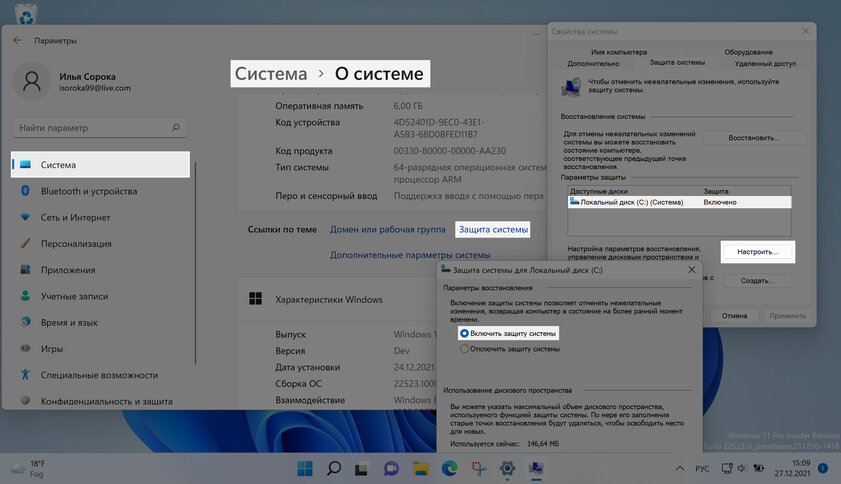Screen dimensions: 841x484
Task: Open Snipping Tool from taskbar
Action: tap(478, 468)
